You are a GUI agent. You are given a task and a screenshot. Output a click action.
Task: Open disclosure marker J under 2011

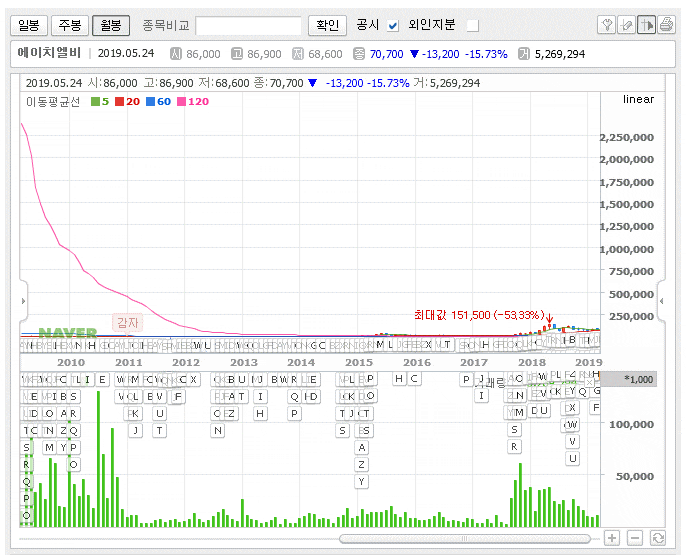136,430
